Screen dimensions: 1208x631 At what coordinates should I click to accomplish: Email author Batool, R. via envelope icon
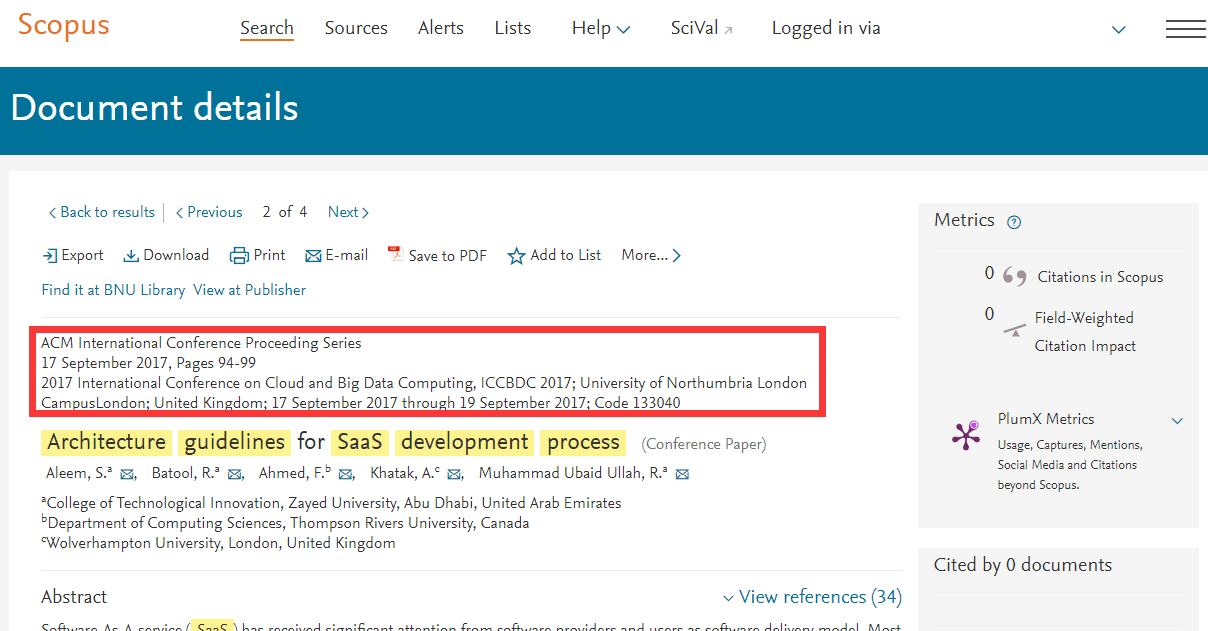[x=235, y=474]
